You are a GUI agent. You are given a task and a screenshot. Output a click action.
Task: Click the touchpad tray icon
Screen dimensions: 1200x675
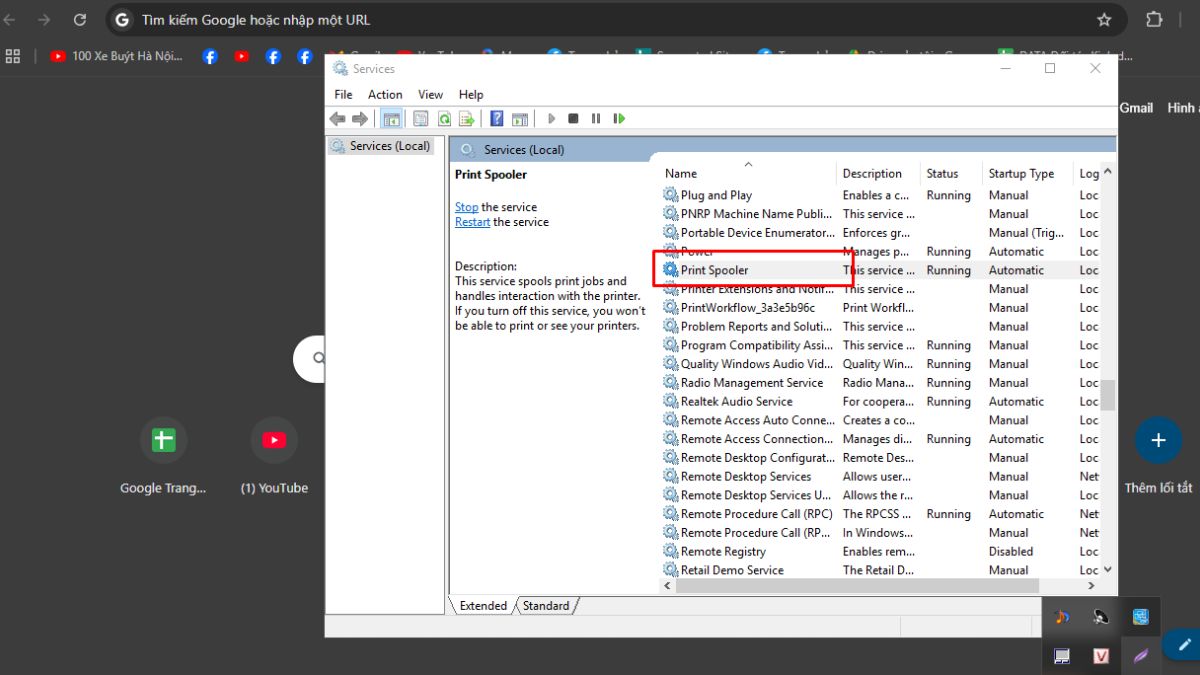(x=1062, y=656)
